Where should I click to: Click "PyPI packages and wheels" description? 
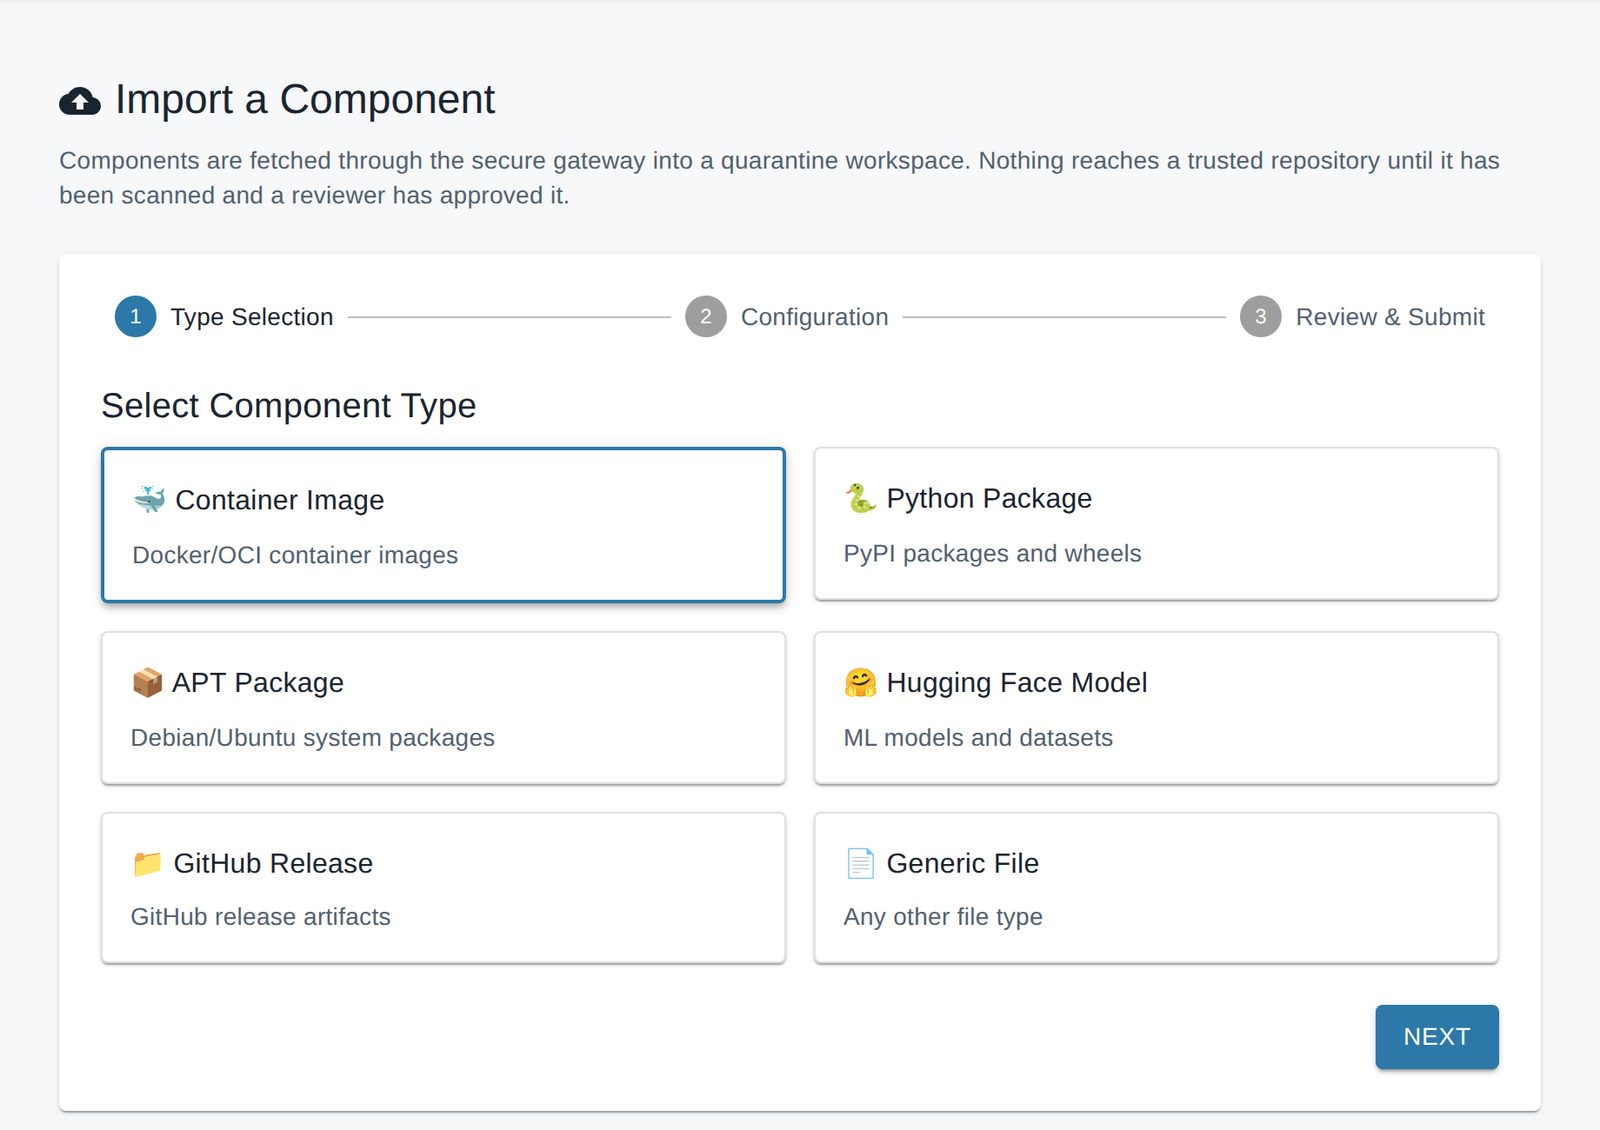click(x=992, y=554)
